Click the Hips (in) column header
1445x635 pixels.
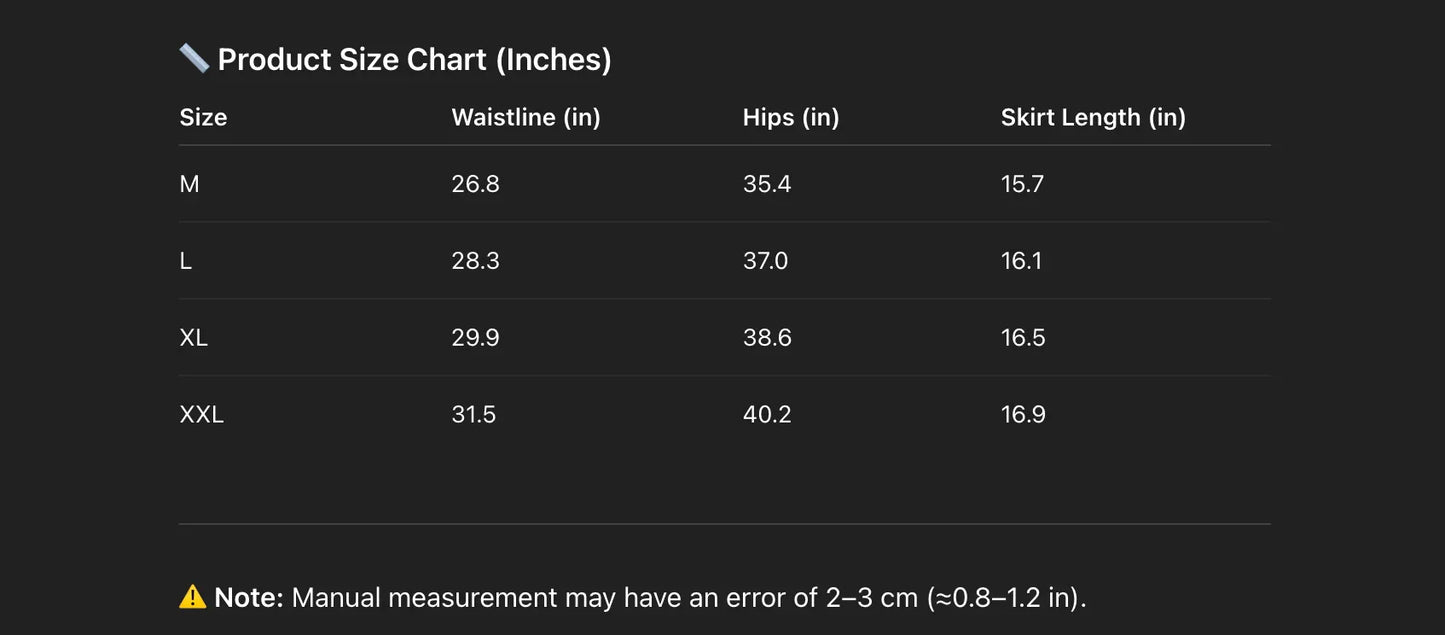(x=791, y=117)
